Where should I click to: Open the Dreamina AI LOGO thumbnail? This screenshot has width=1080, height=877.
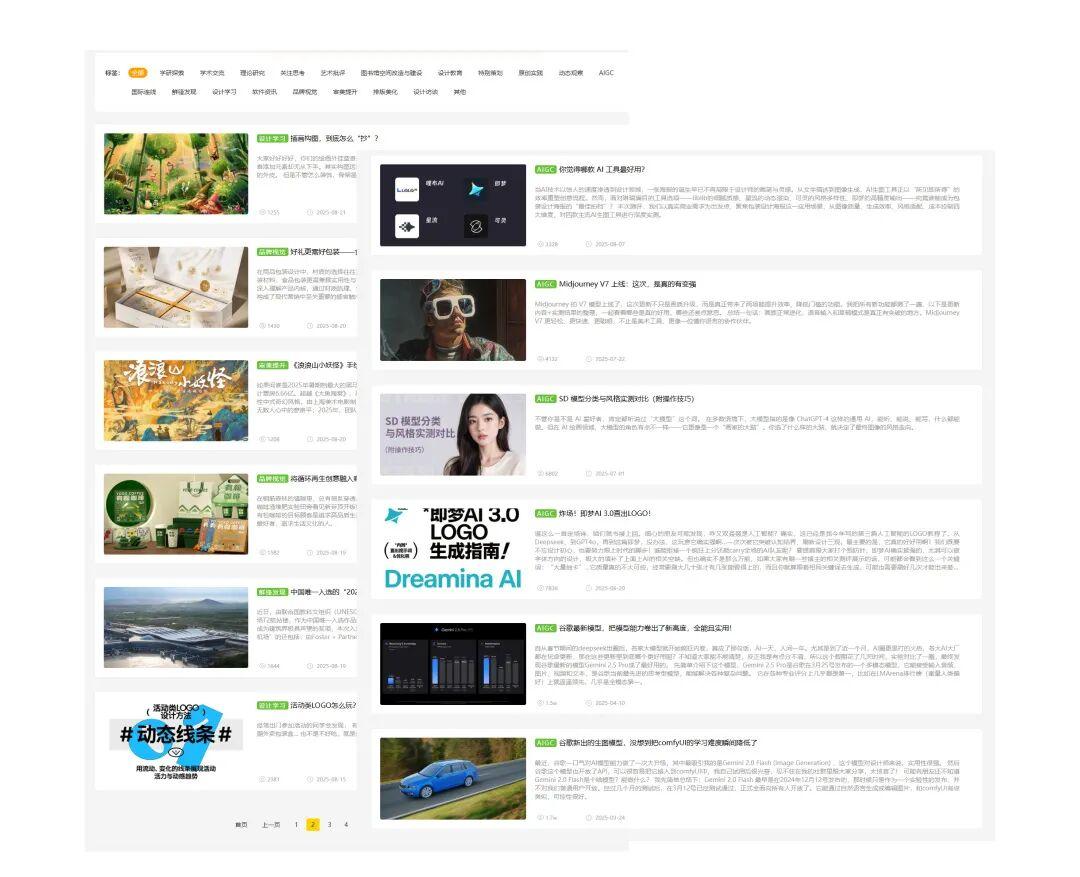tap(453, 549)
